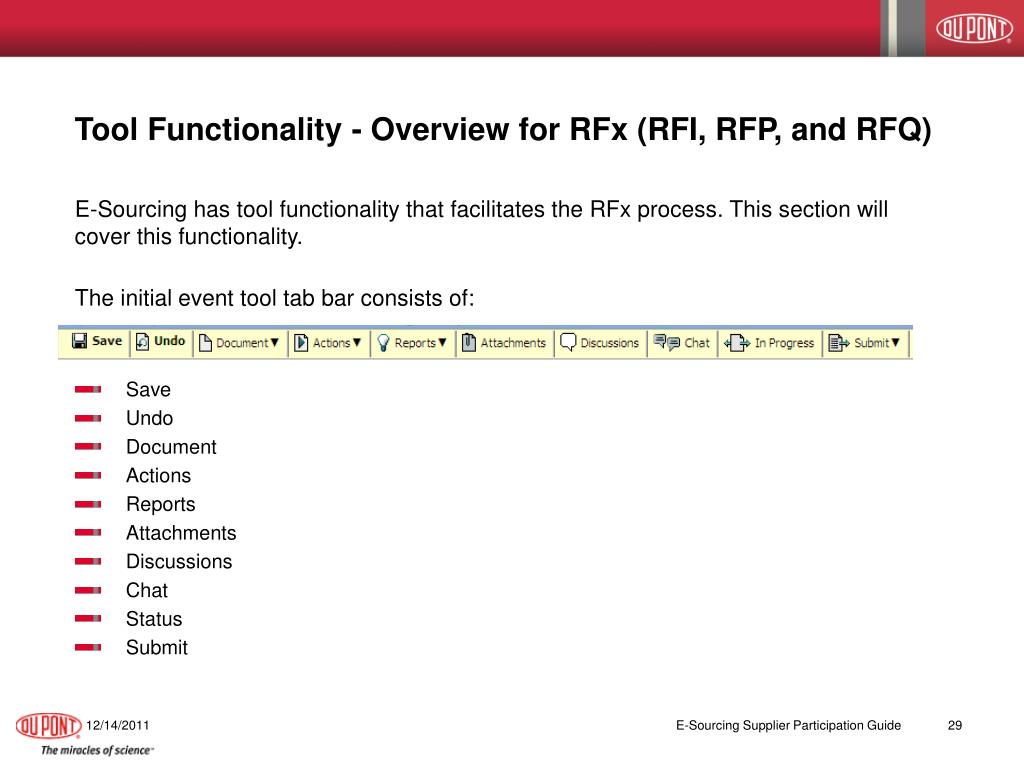Click 'Chat' in the bullet list
This screenshot has height=768, width=1024.
147,591
